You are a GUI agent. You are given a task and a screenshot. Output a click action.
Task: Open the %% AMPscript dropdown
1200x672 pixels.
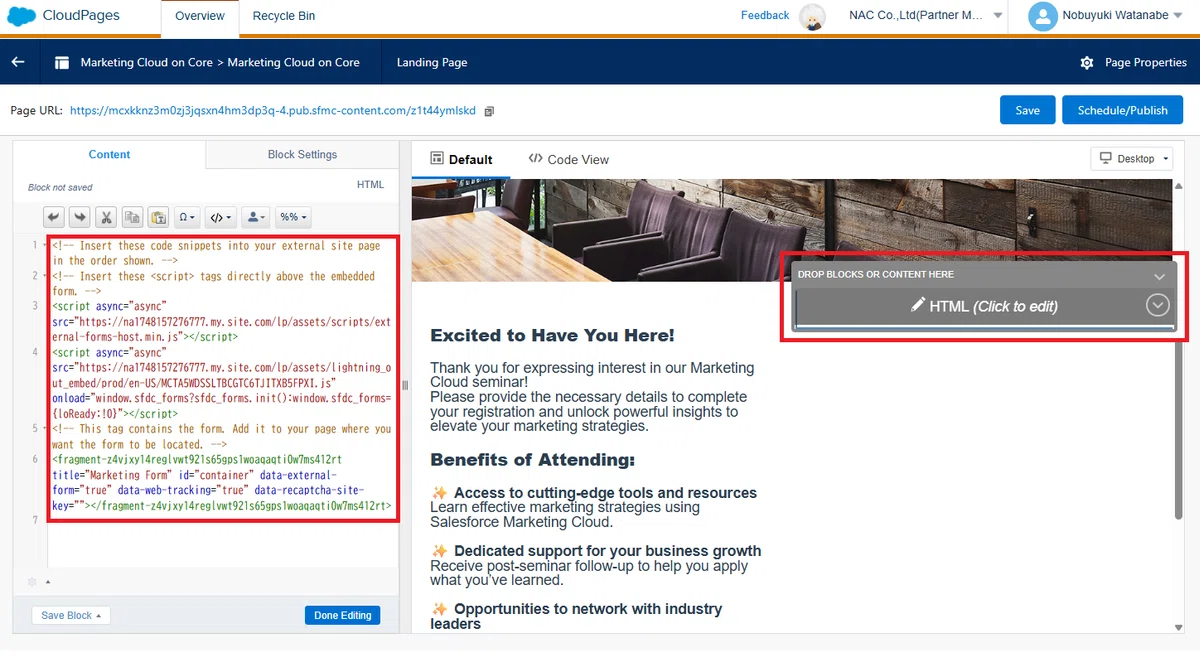pos(293,216)
